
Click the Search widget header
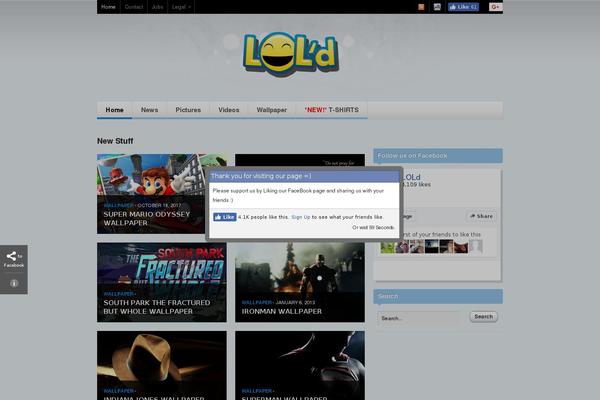(x=438, y=296)
